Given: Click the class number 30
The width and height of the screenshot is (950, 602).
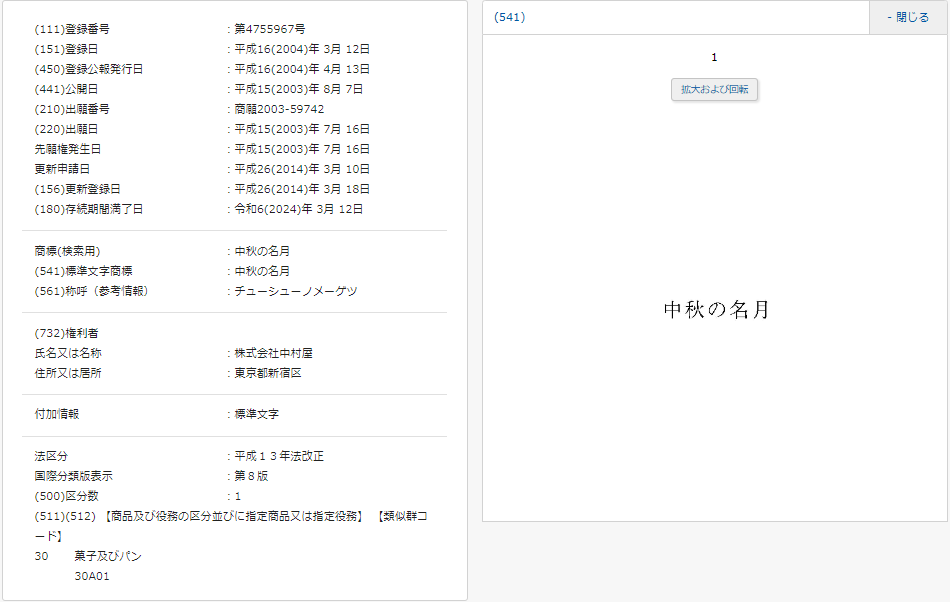Looking at the screenshot, I should click(x=41, y=556).
